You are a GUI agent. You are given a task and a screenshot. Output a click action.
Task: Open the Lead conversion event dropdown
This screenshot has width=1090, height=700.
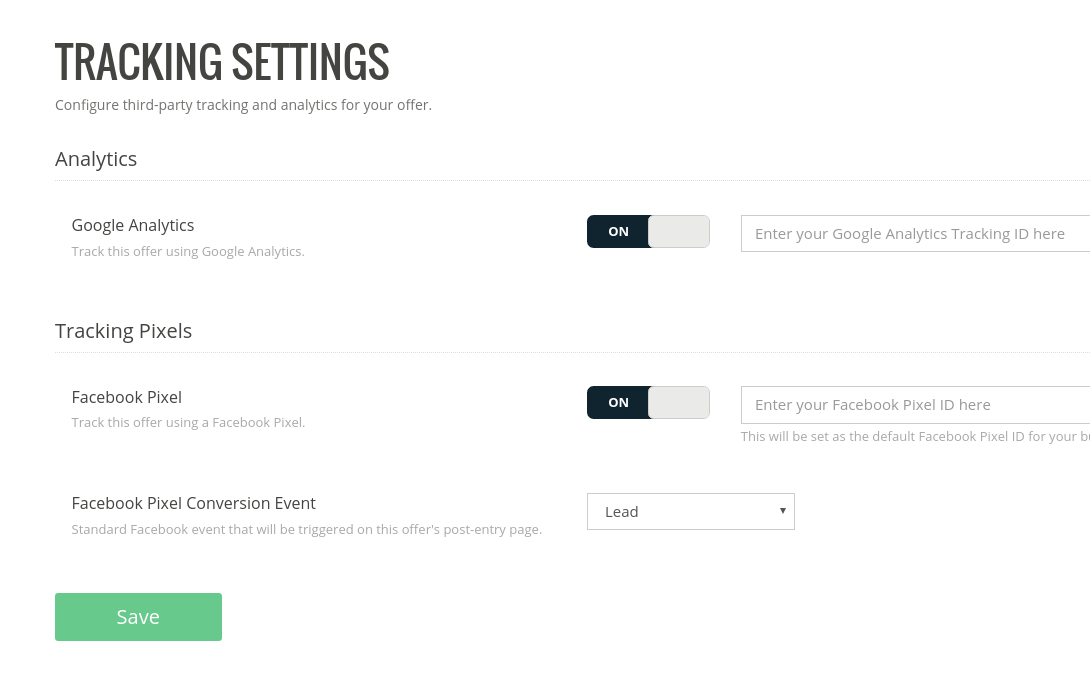pos(690,512)
